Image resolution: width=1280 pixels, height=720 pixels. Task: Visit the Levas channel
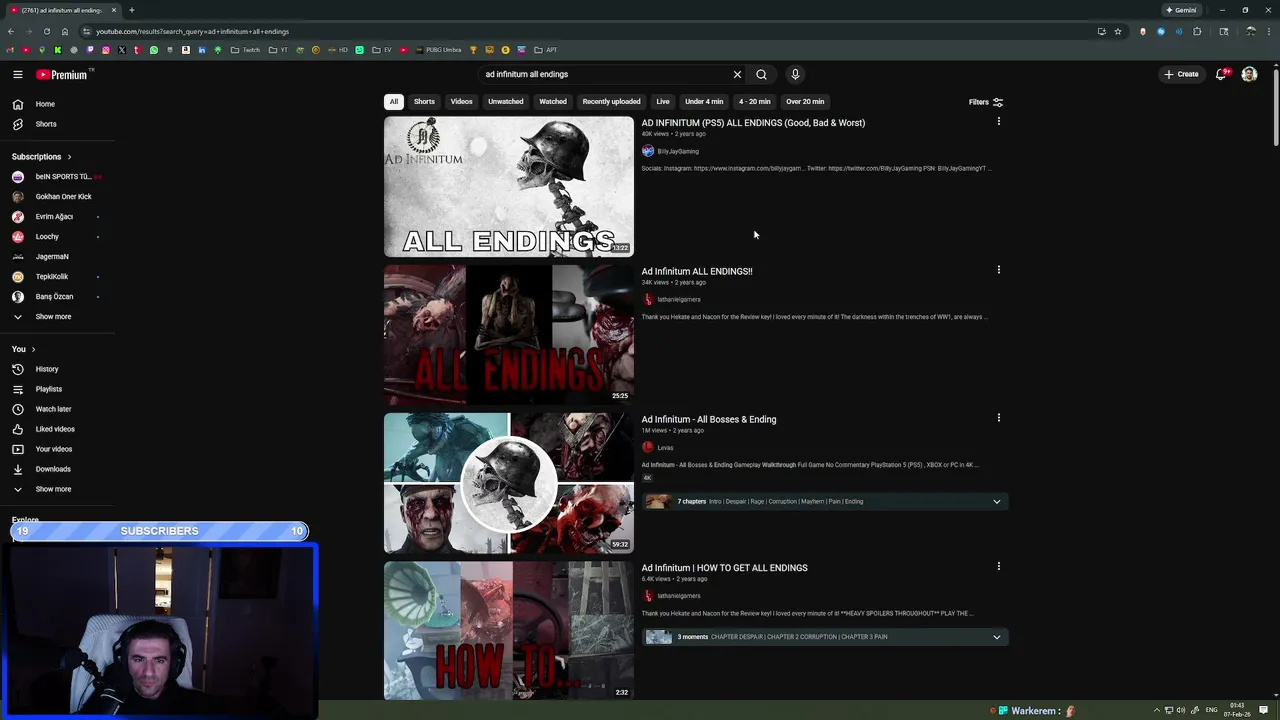pyautogui.click(x=665, y=448)
